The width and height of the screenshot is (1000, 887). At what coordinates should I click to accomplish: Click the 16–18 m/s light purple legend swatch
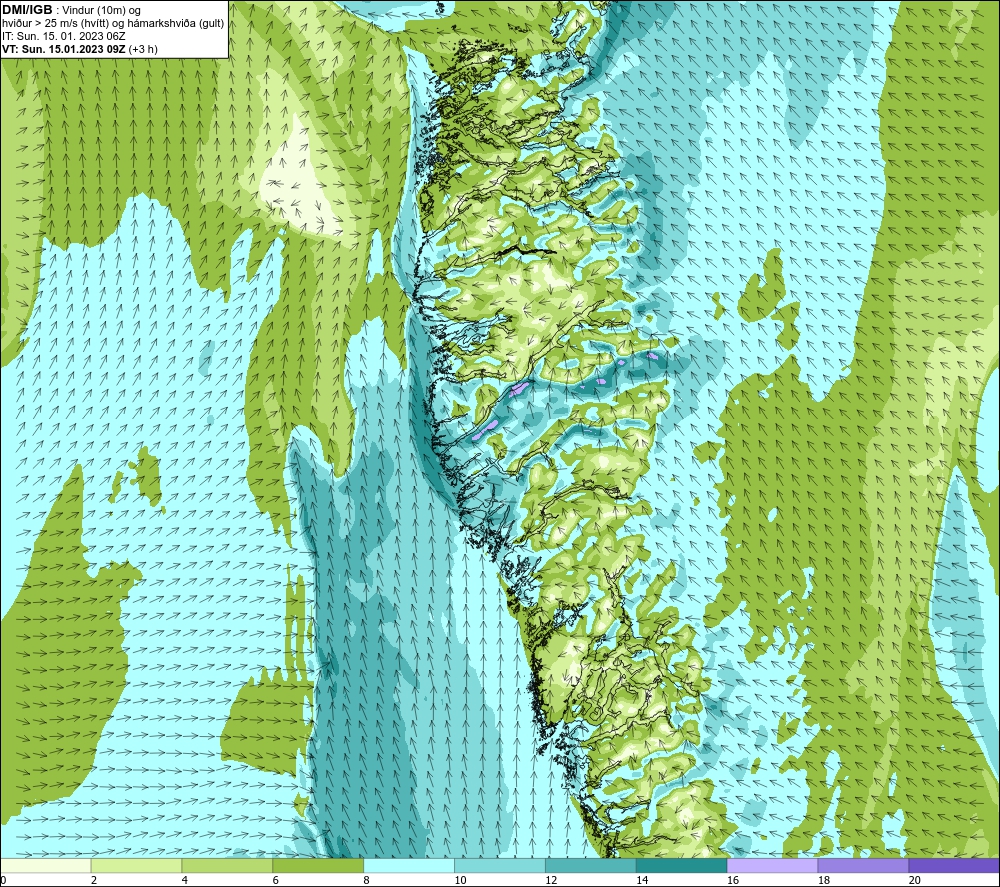tap(772, 865)
